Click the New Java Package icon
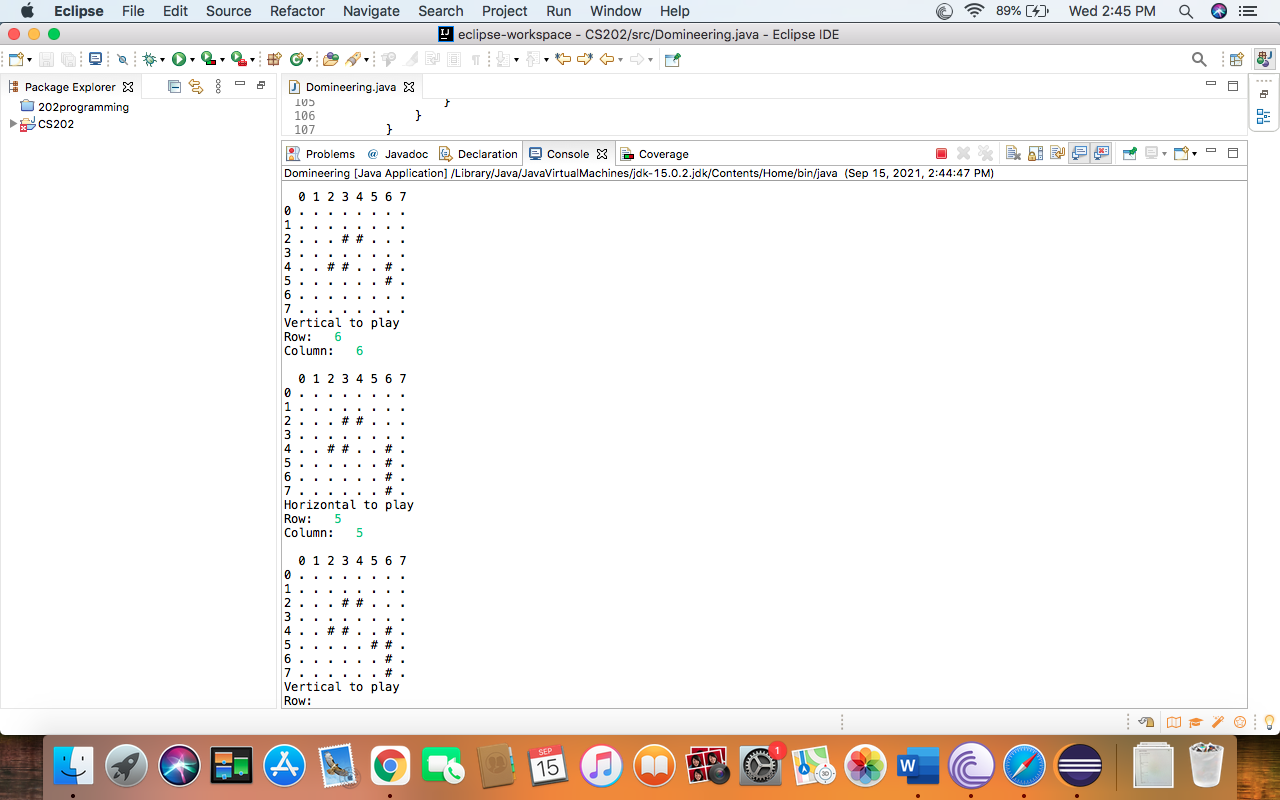1280x800 pixels. click(274, 60)
